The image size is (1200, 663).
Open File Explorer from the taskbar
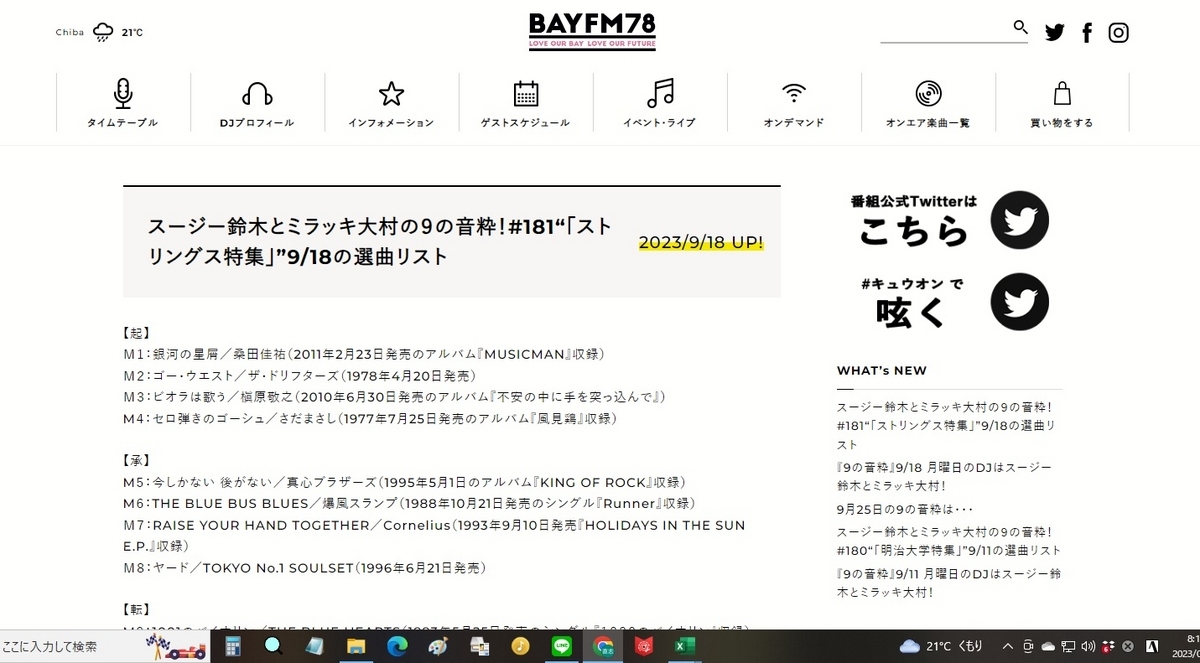(356, 647)
